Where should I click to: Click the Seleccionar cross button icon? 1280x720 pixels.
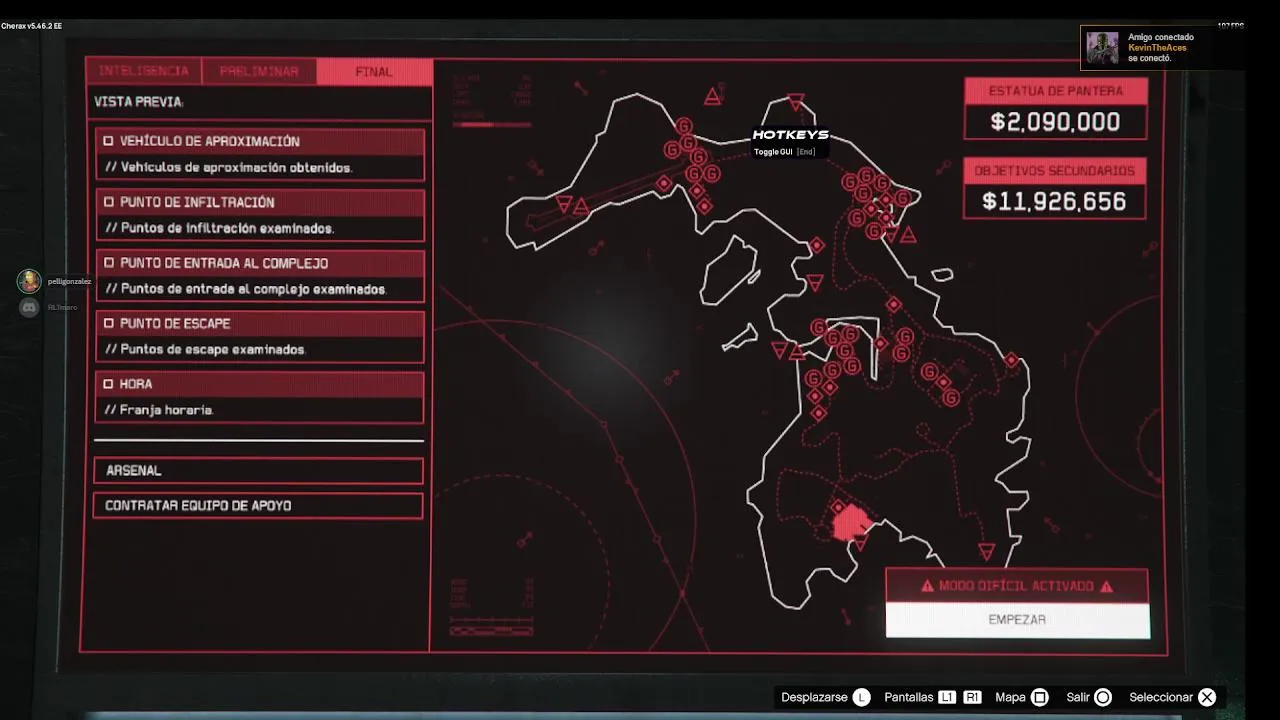(1207, 697)
